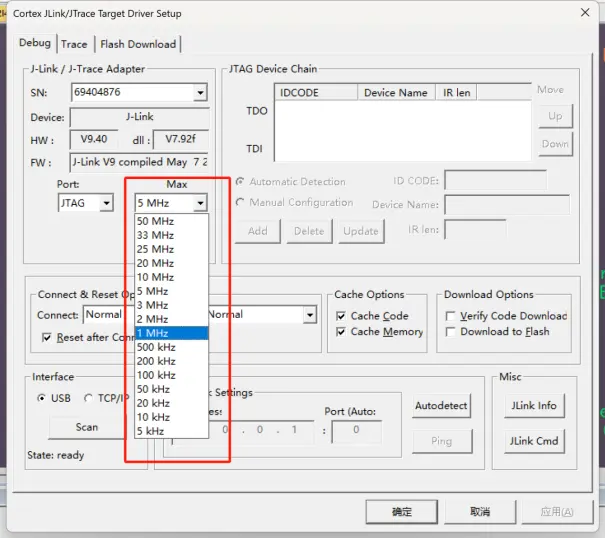Viewport: 606px width, 539px height.
Task: Select 50 MHz from the list
Action: click(171, 221)
